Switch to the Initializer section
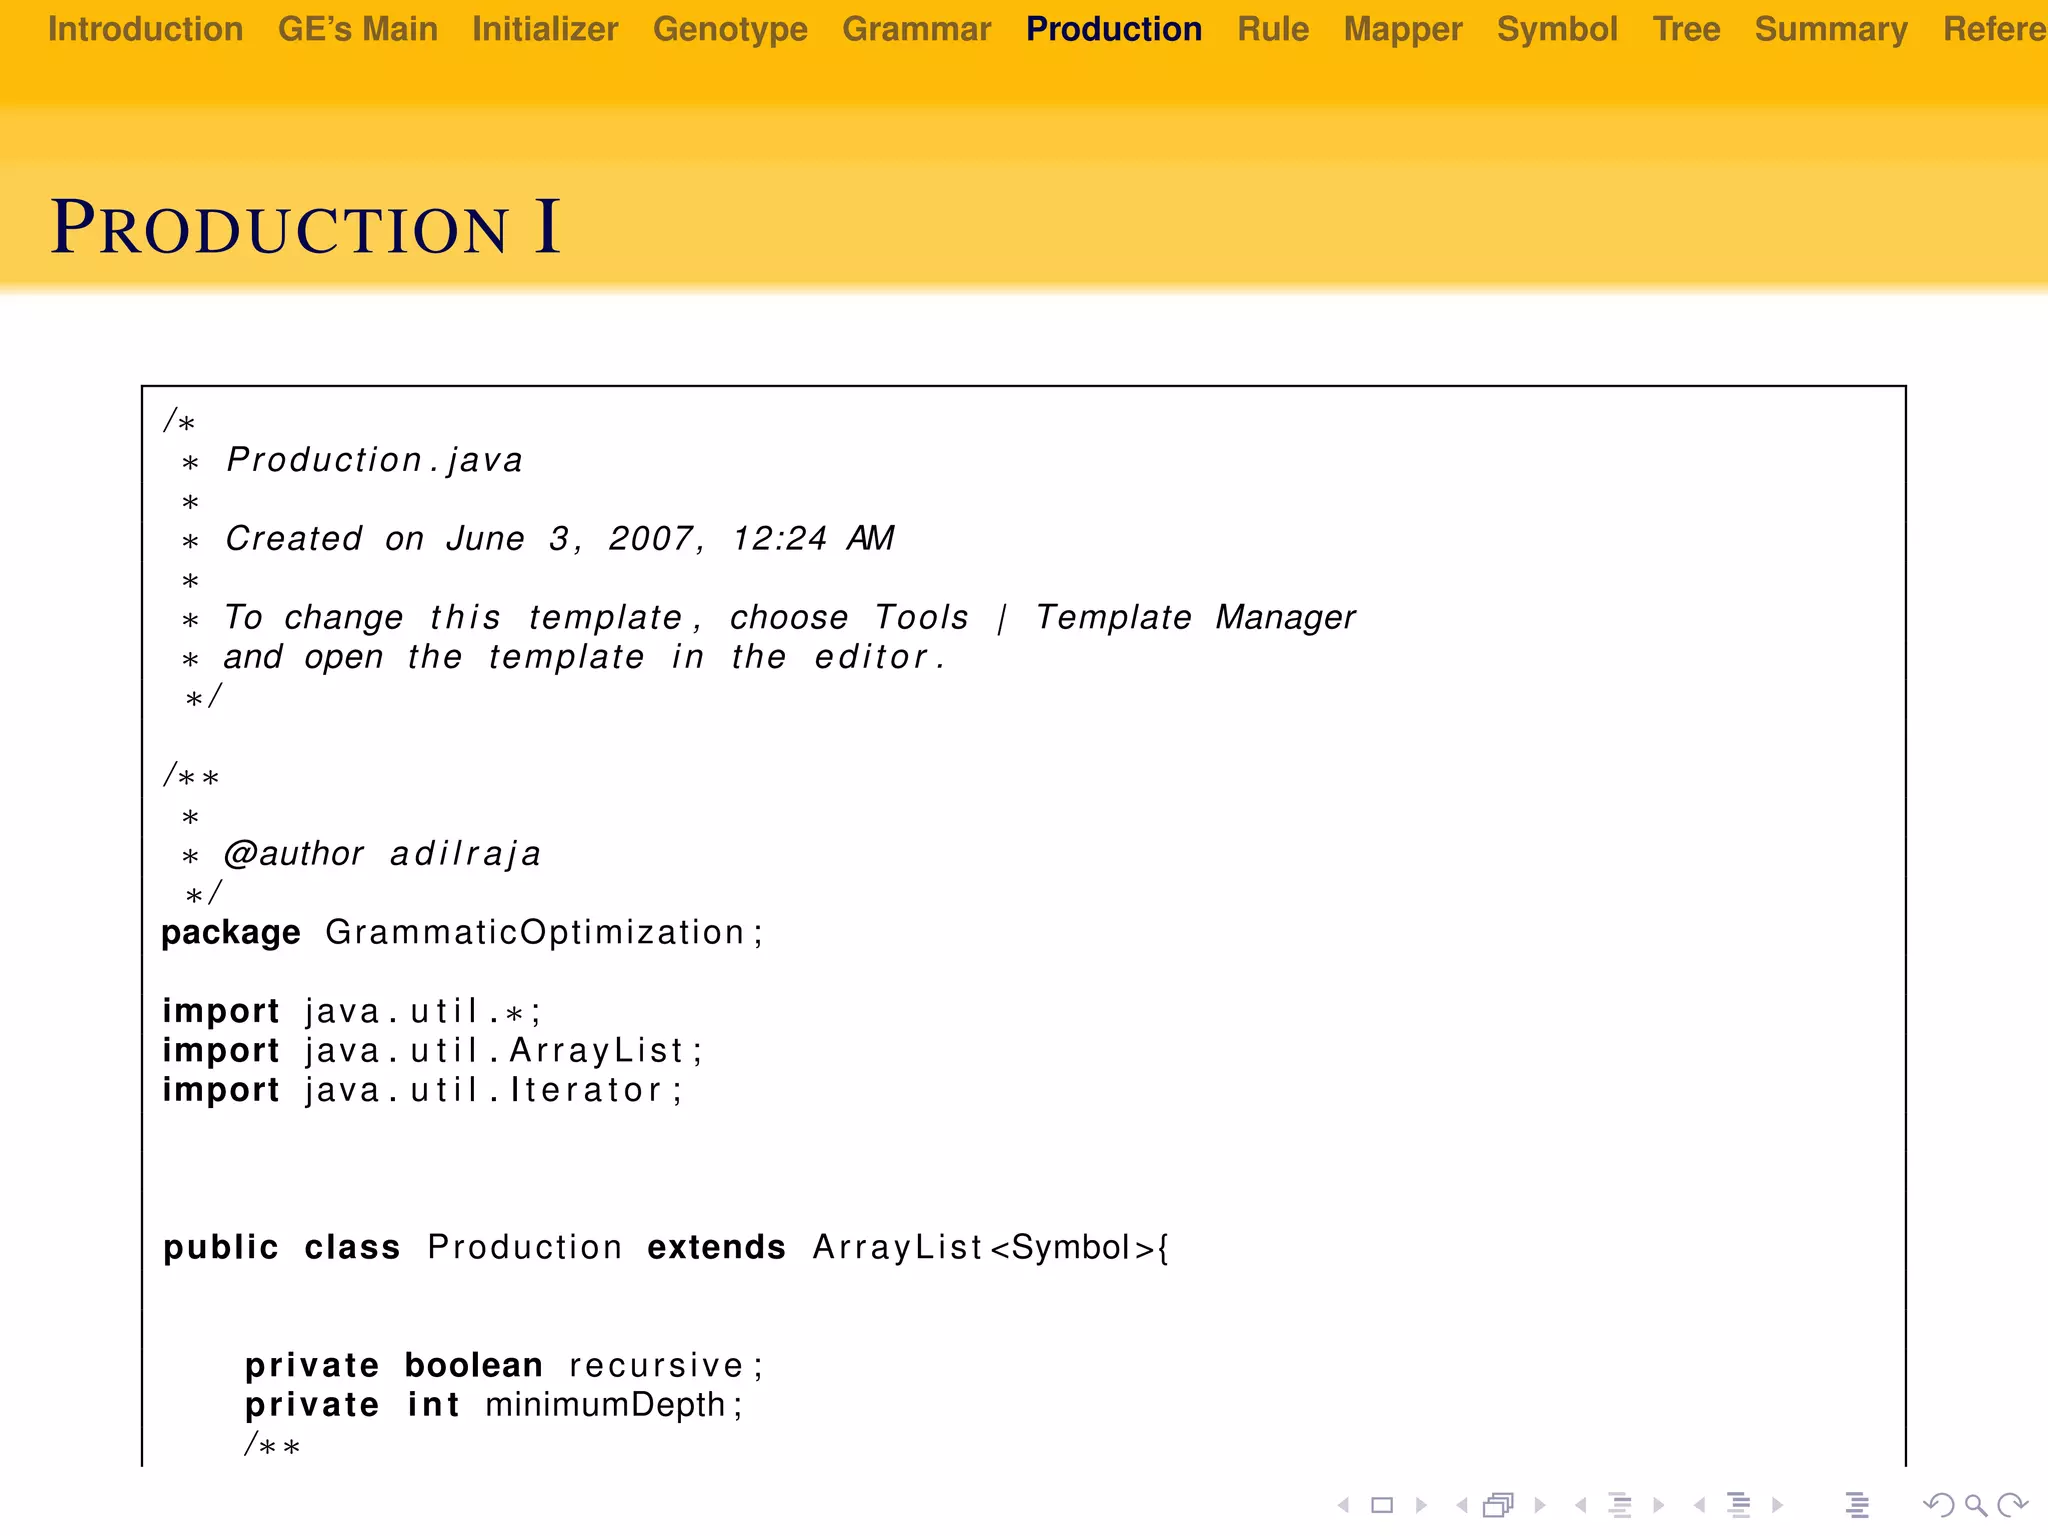Viewport: 2048px width, 1536px height. click(545, 29)
